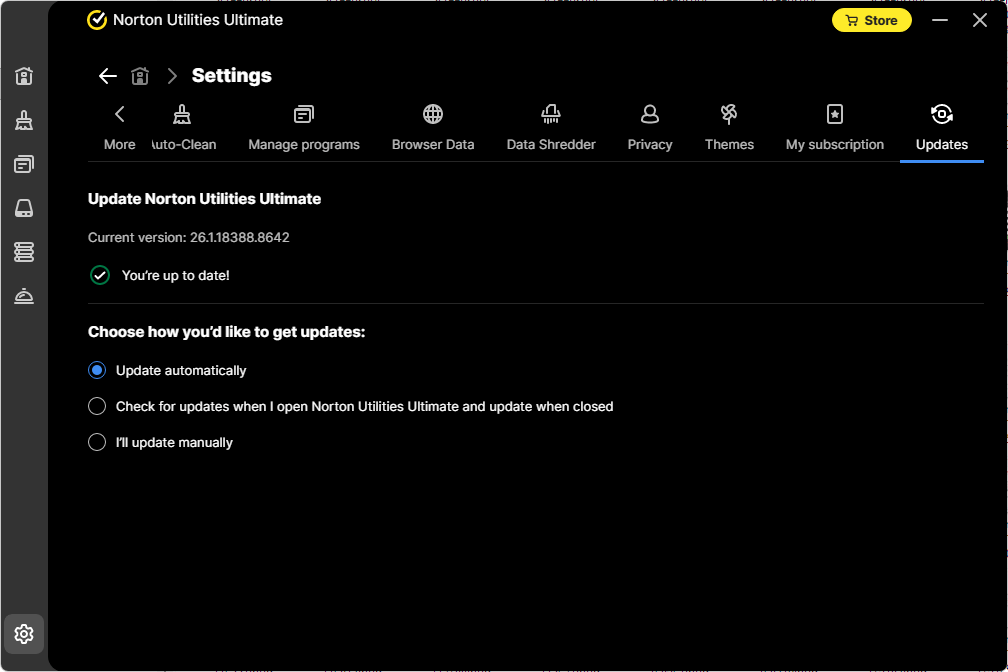View My subscription details
Screen dimensions: 1008x672
(835, 127)
